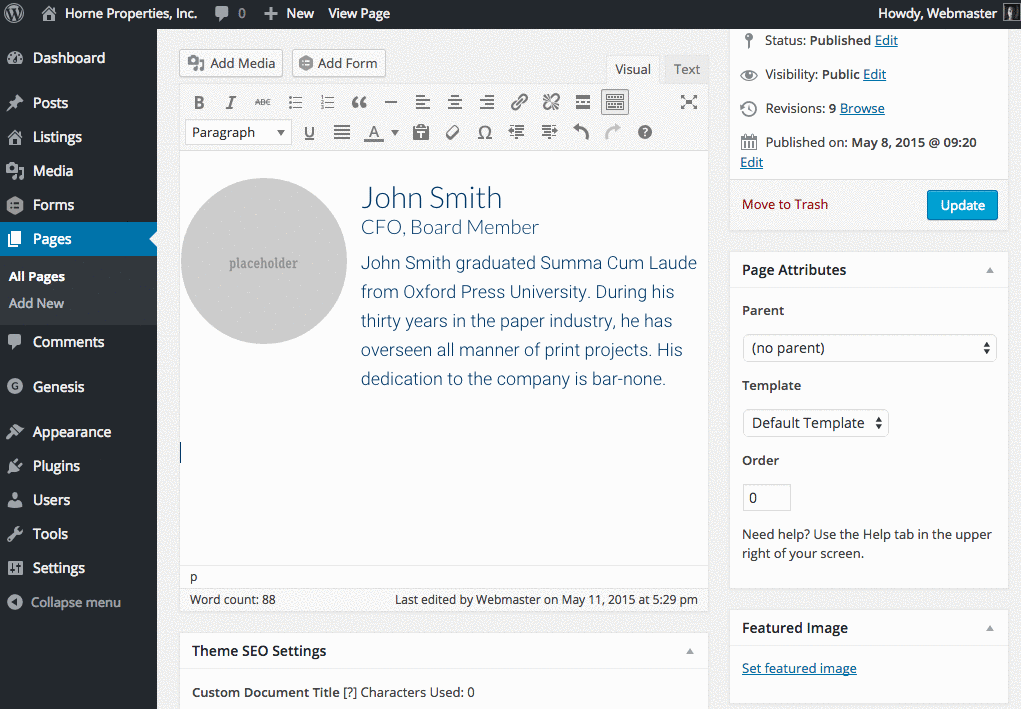Screen dimensions: 1021x709
Task: Click the Add Form button
Action: click(x=339, y=63)
